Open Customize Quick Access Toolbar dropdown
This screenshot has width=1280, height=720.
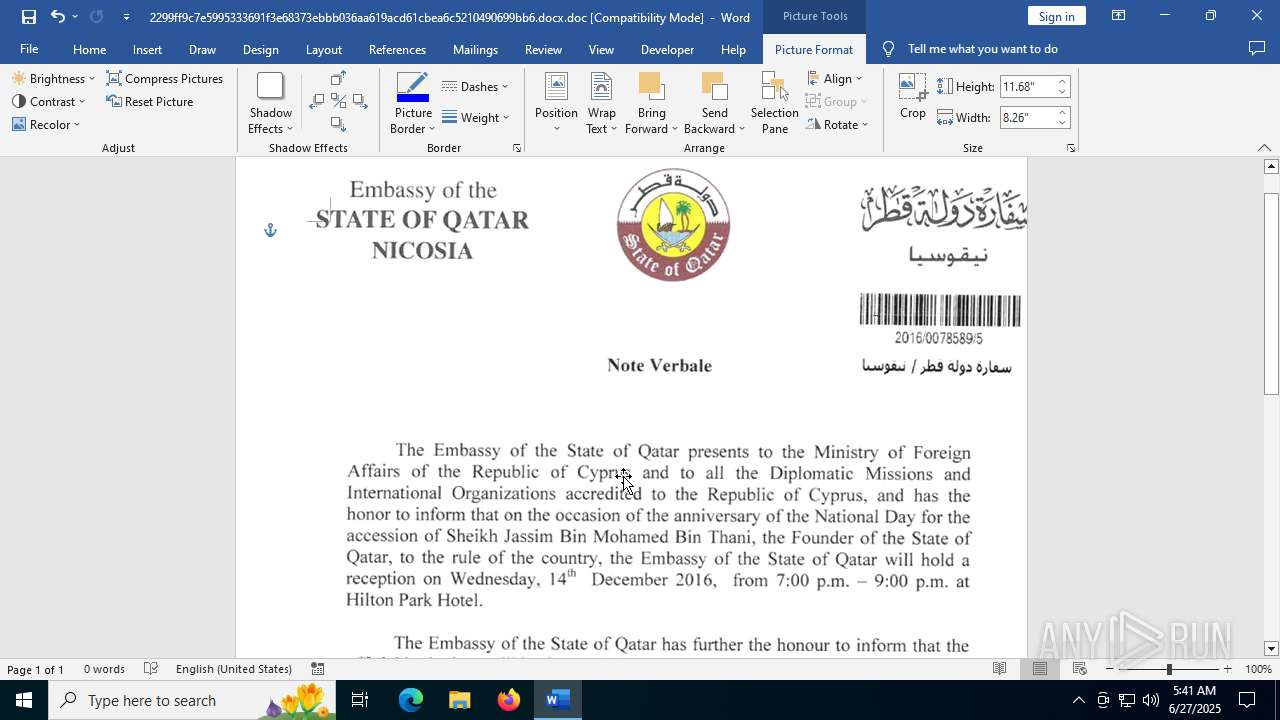[x=126, y=17]
